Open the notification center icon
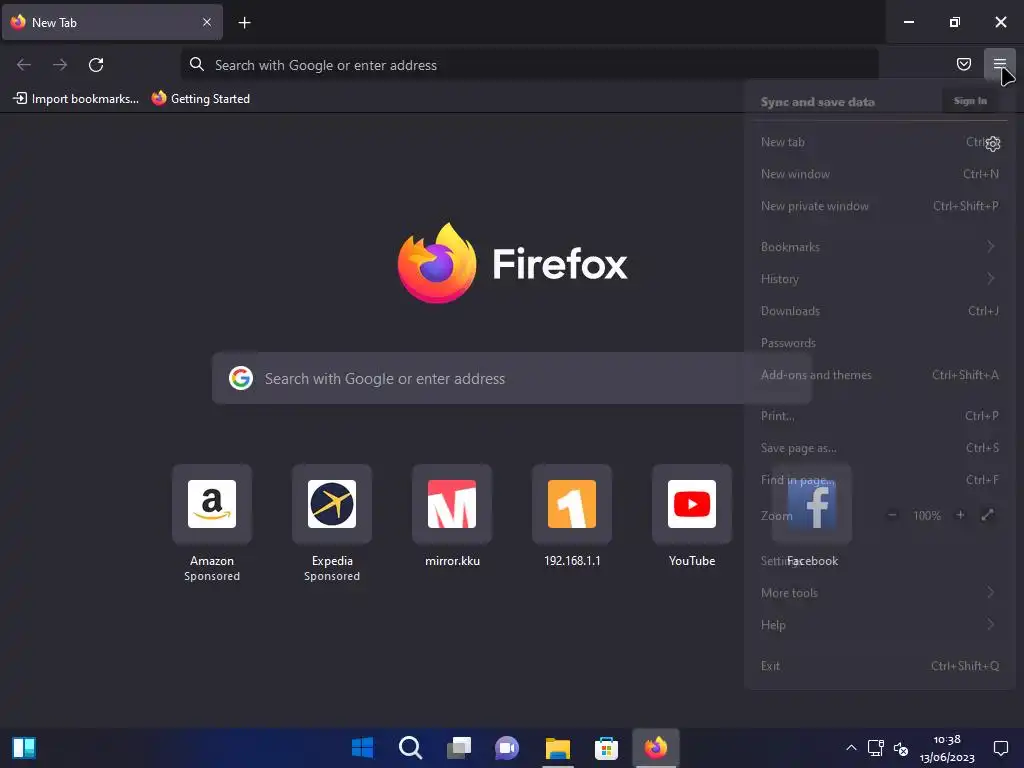Viewport: 1024px width, 768px height. tap(1000, 748)
